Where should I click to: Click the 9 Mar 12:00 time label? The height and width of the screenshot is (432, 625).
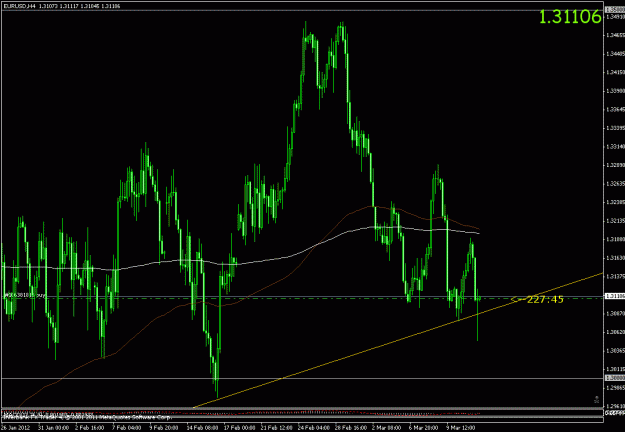[x=461, y=428]
